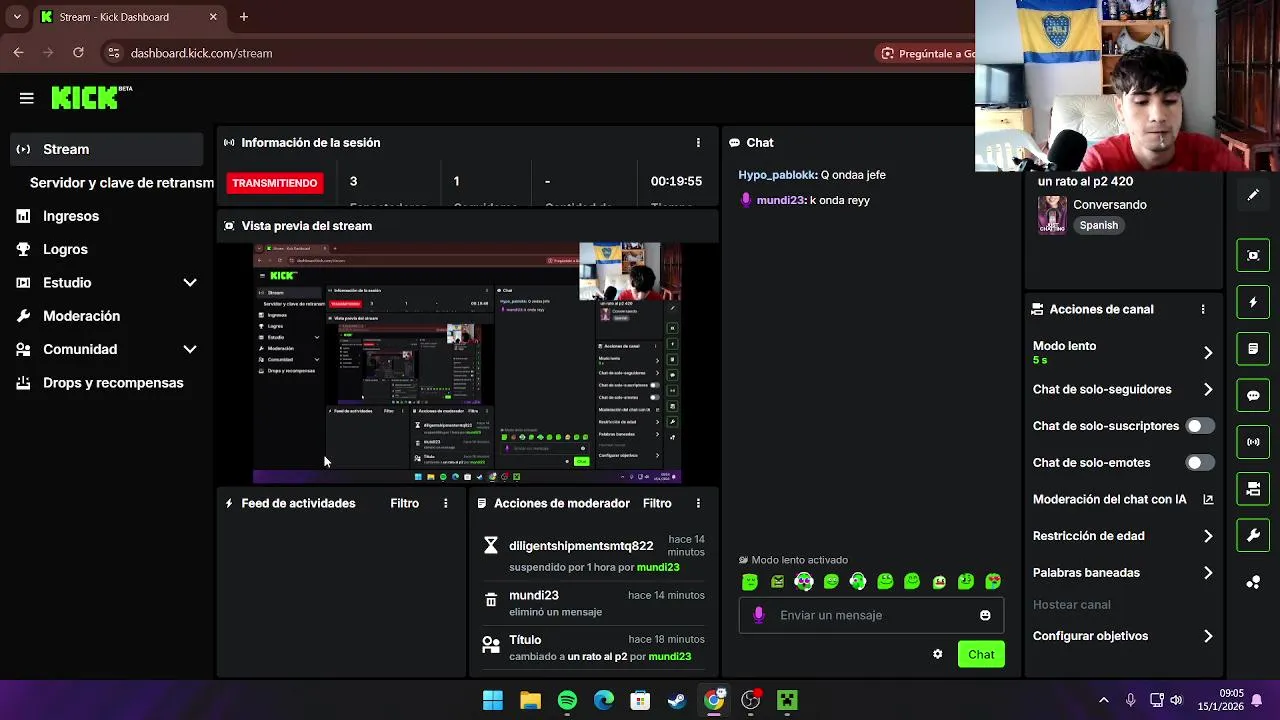Click the Conversando category thumbnail
The image size is (1280, 720).
coord(1051,214)
